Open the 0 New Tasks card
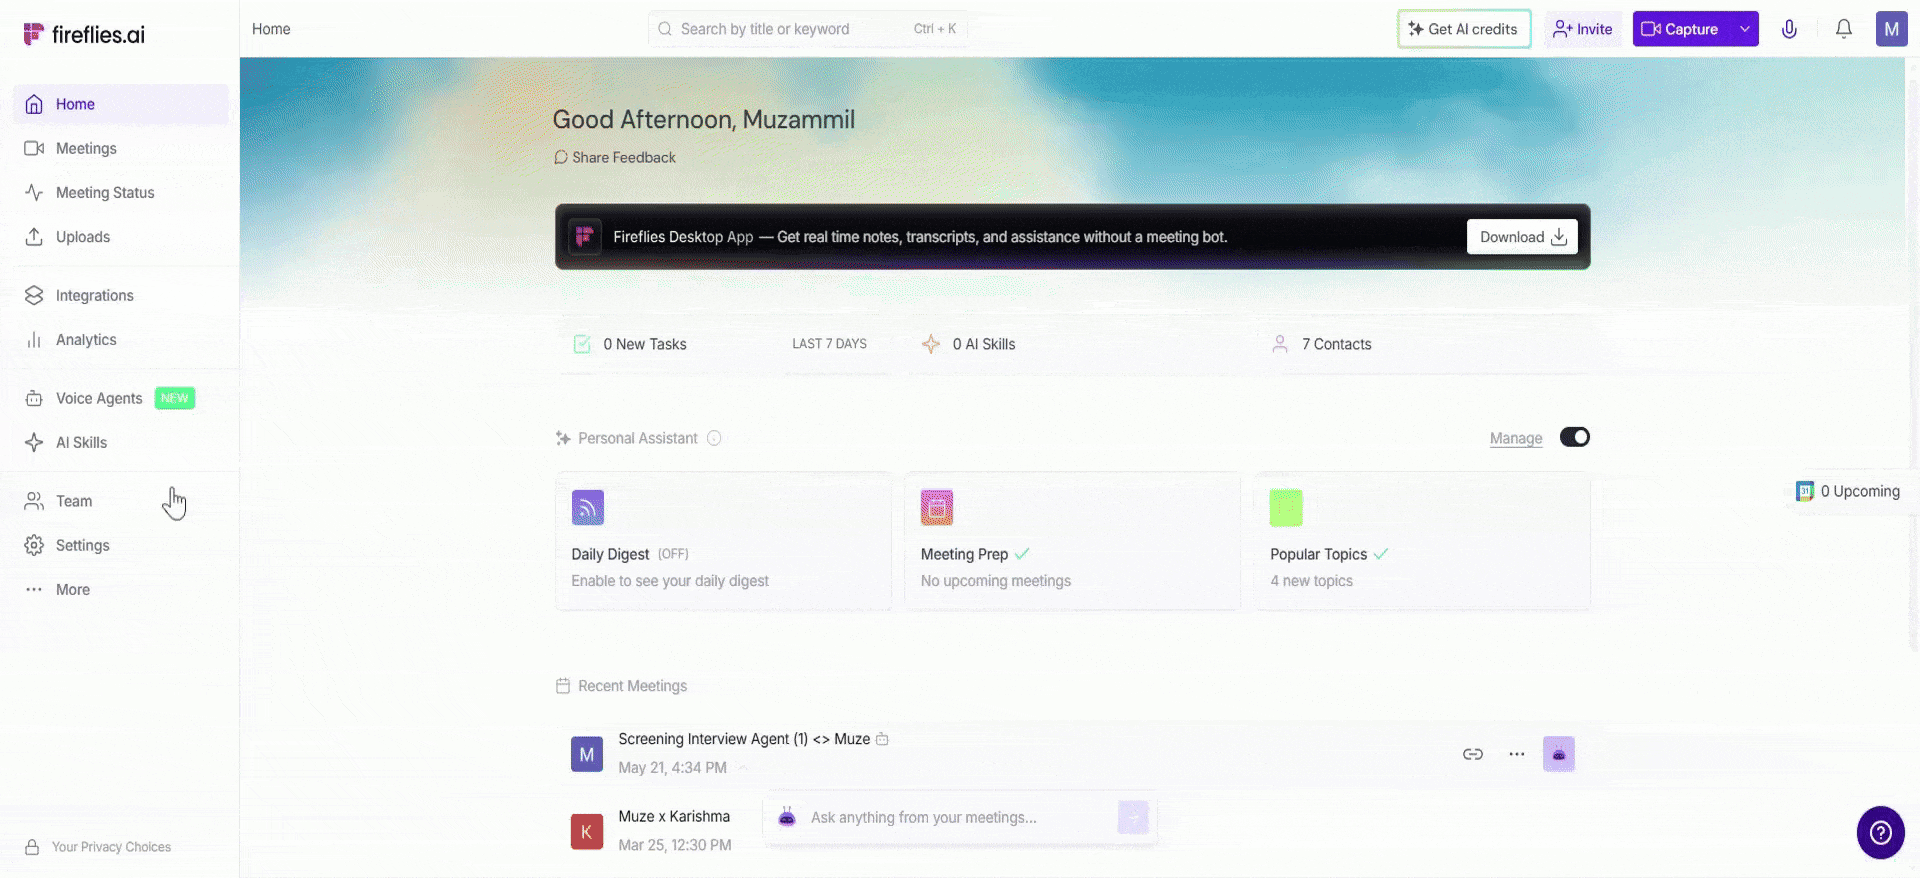The image size is (1920, 878). [723, 344]
